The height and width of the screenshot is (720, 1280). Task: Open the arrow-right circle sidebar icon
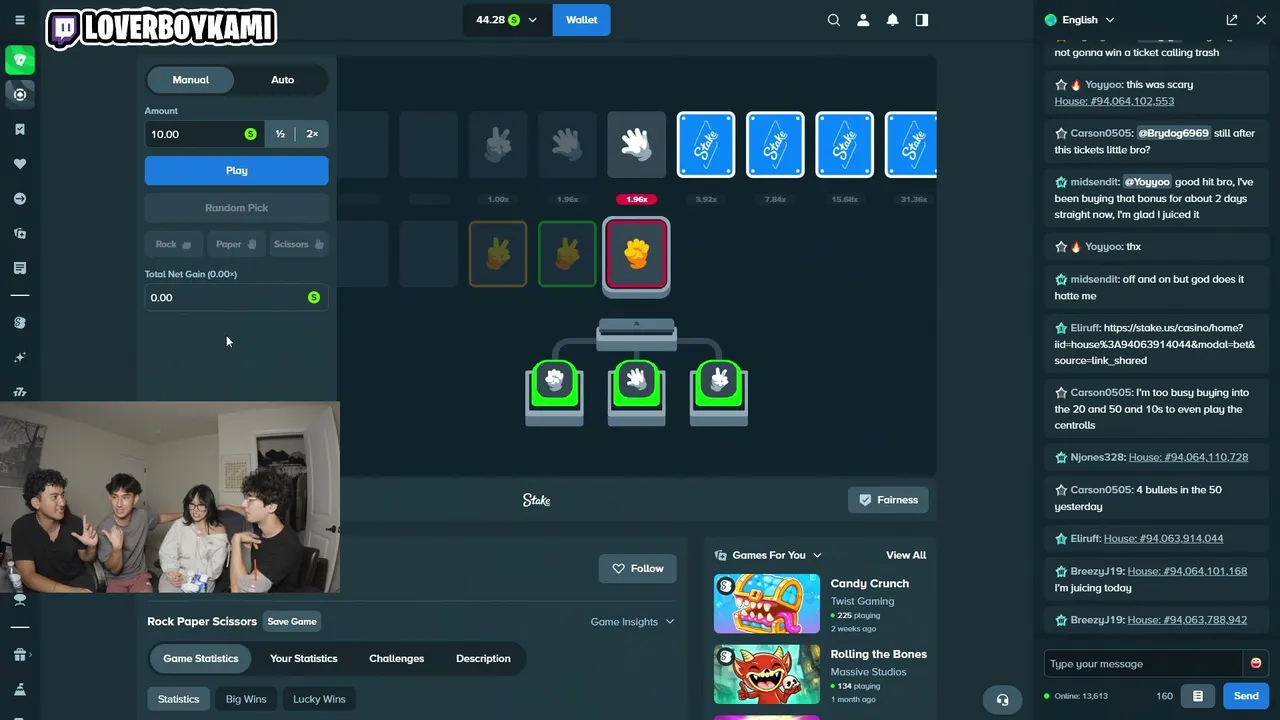coord(20,199)
